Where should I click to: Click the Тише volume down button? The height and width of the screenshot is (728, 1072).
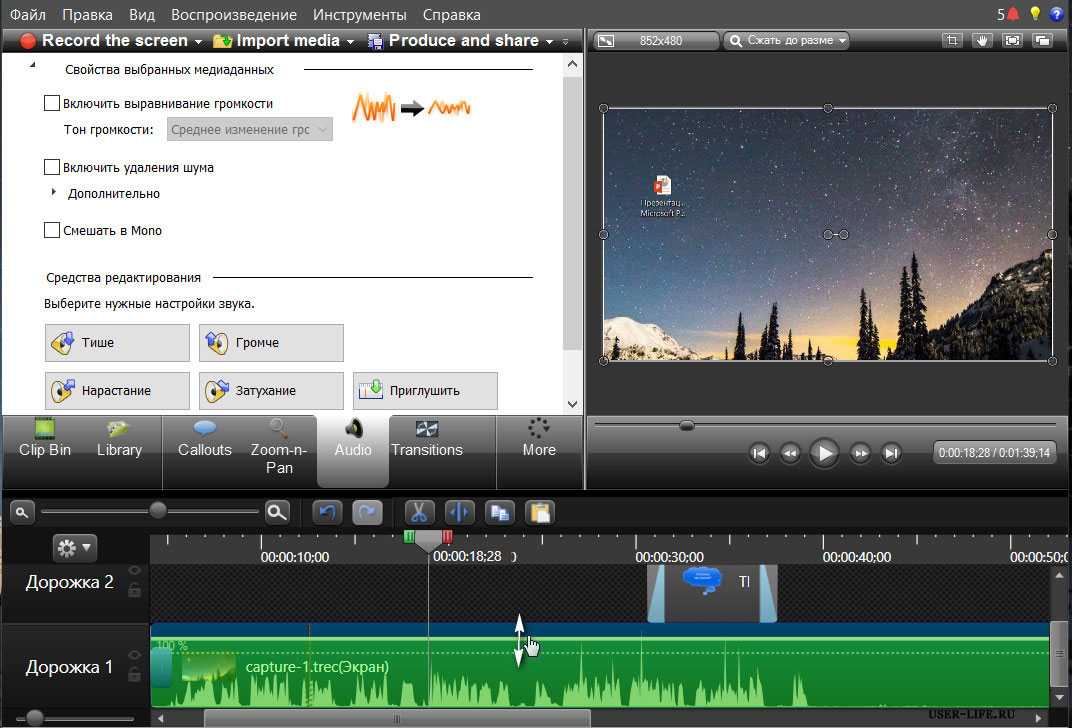[x=117, y=342]
